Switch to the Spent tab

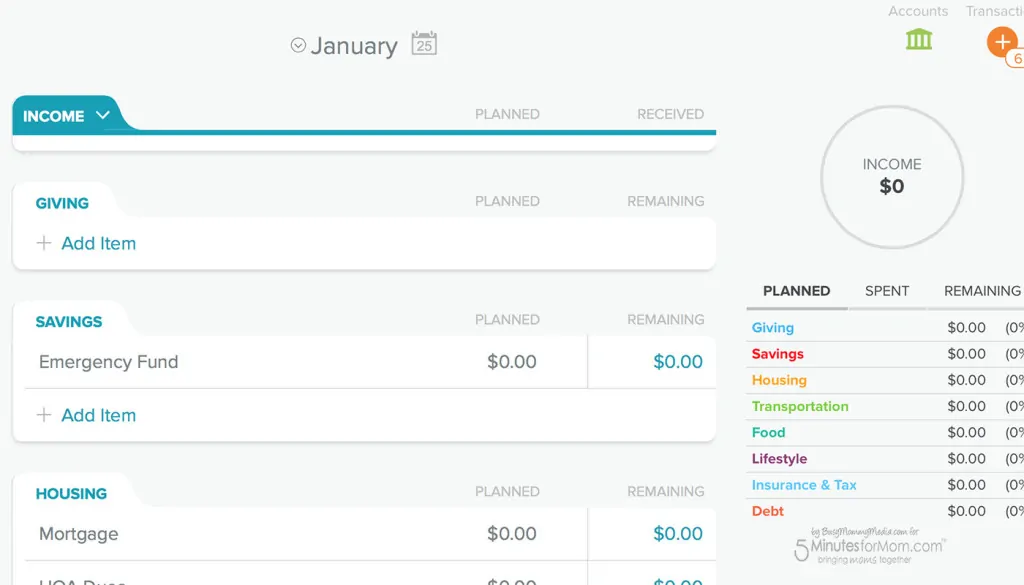pyautogui.click(x=886, y=291)
